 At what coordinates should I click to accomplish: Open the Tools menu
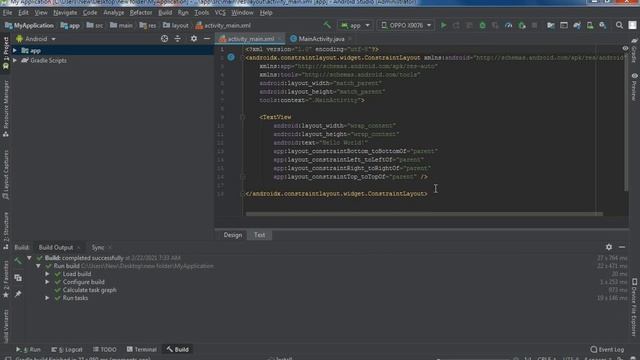[x=201, y=13]
